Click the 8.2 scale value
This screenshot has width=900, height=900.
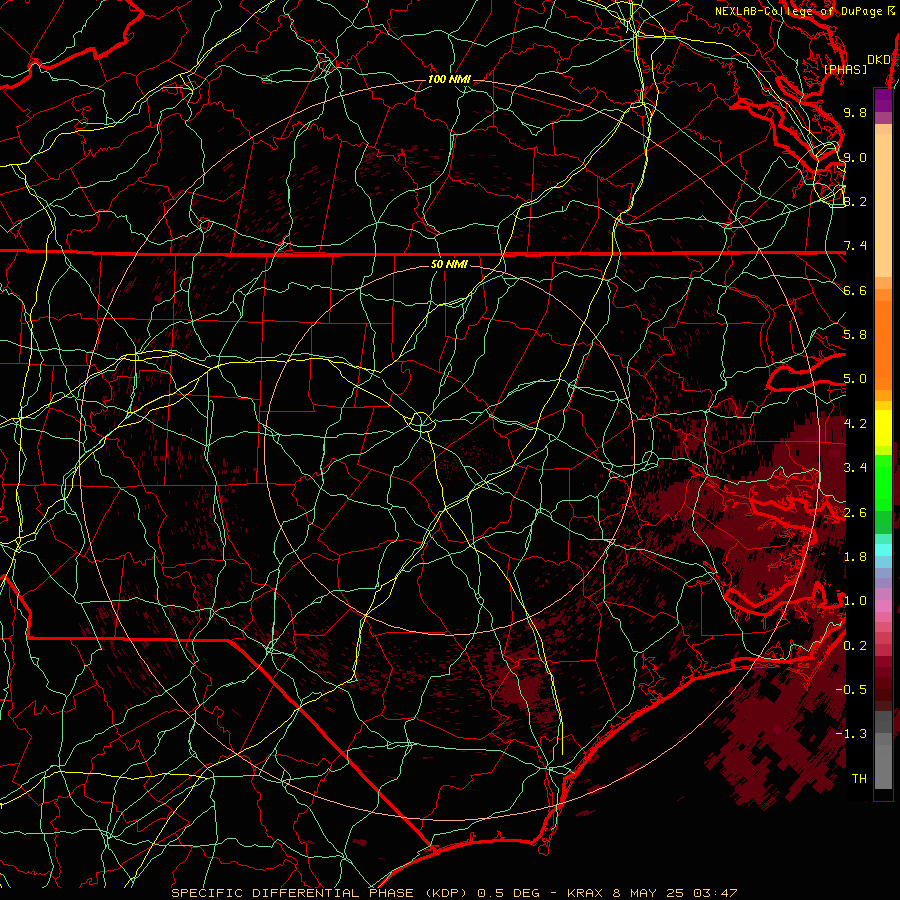click(855, 201)
